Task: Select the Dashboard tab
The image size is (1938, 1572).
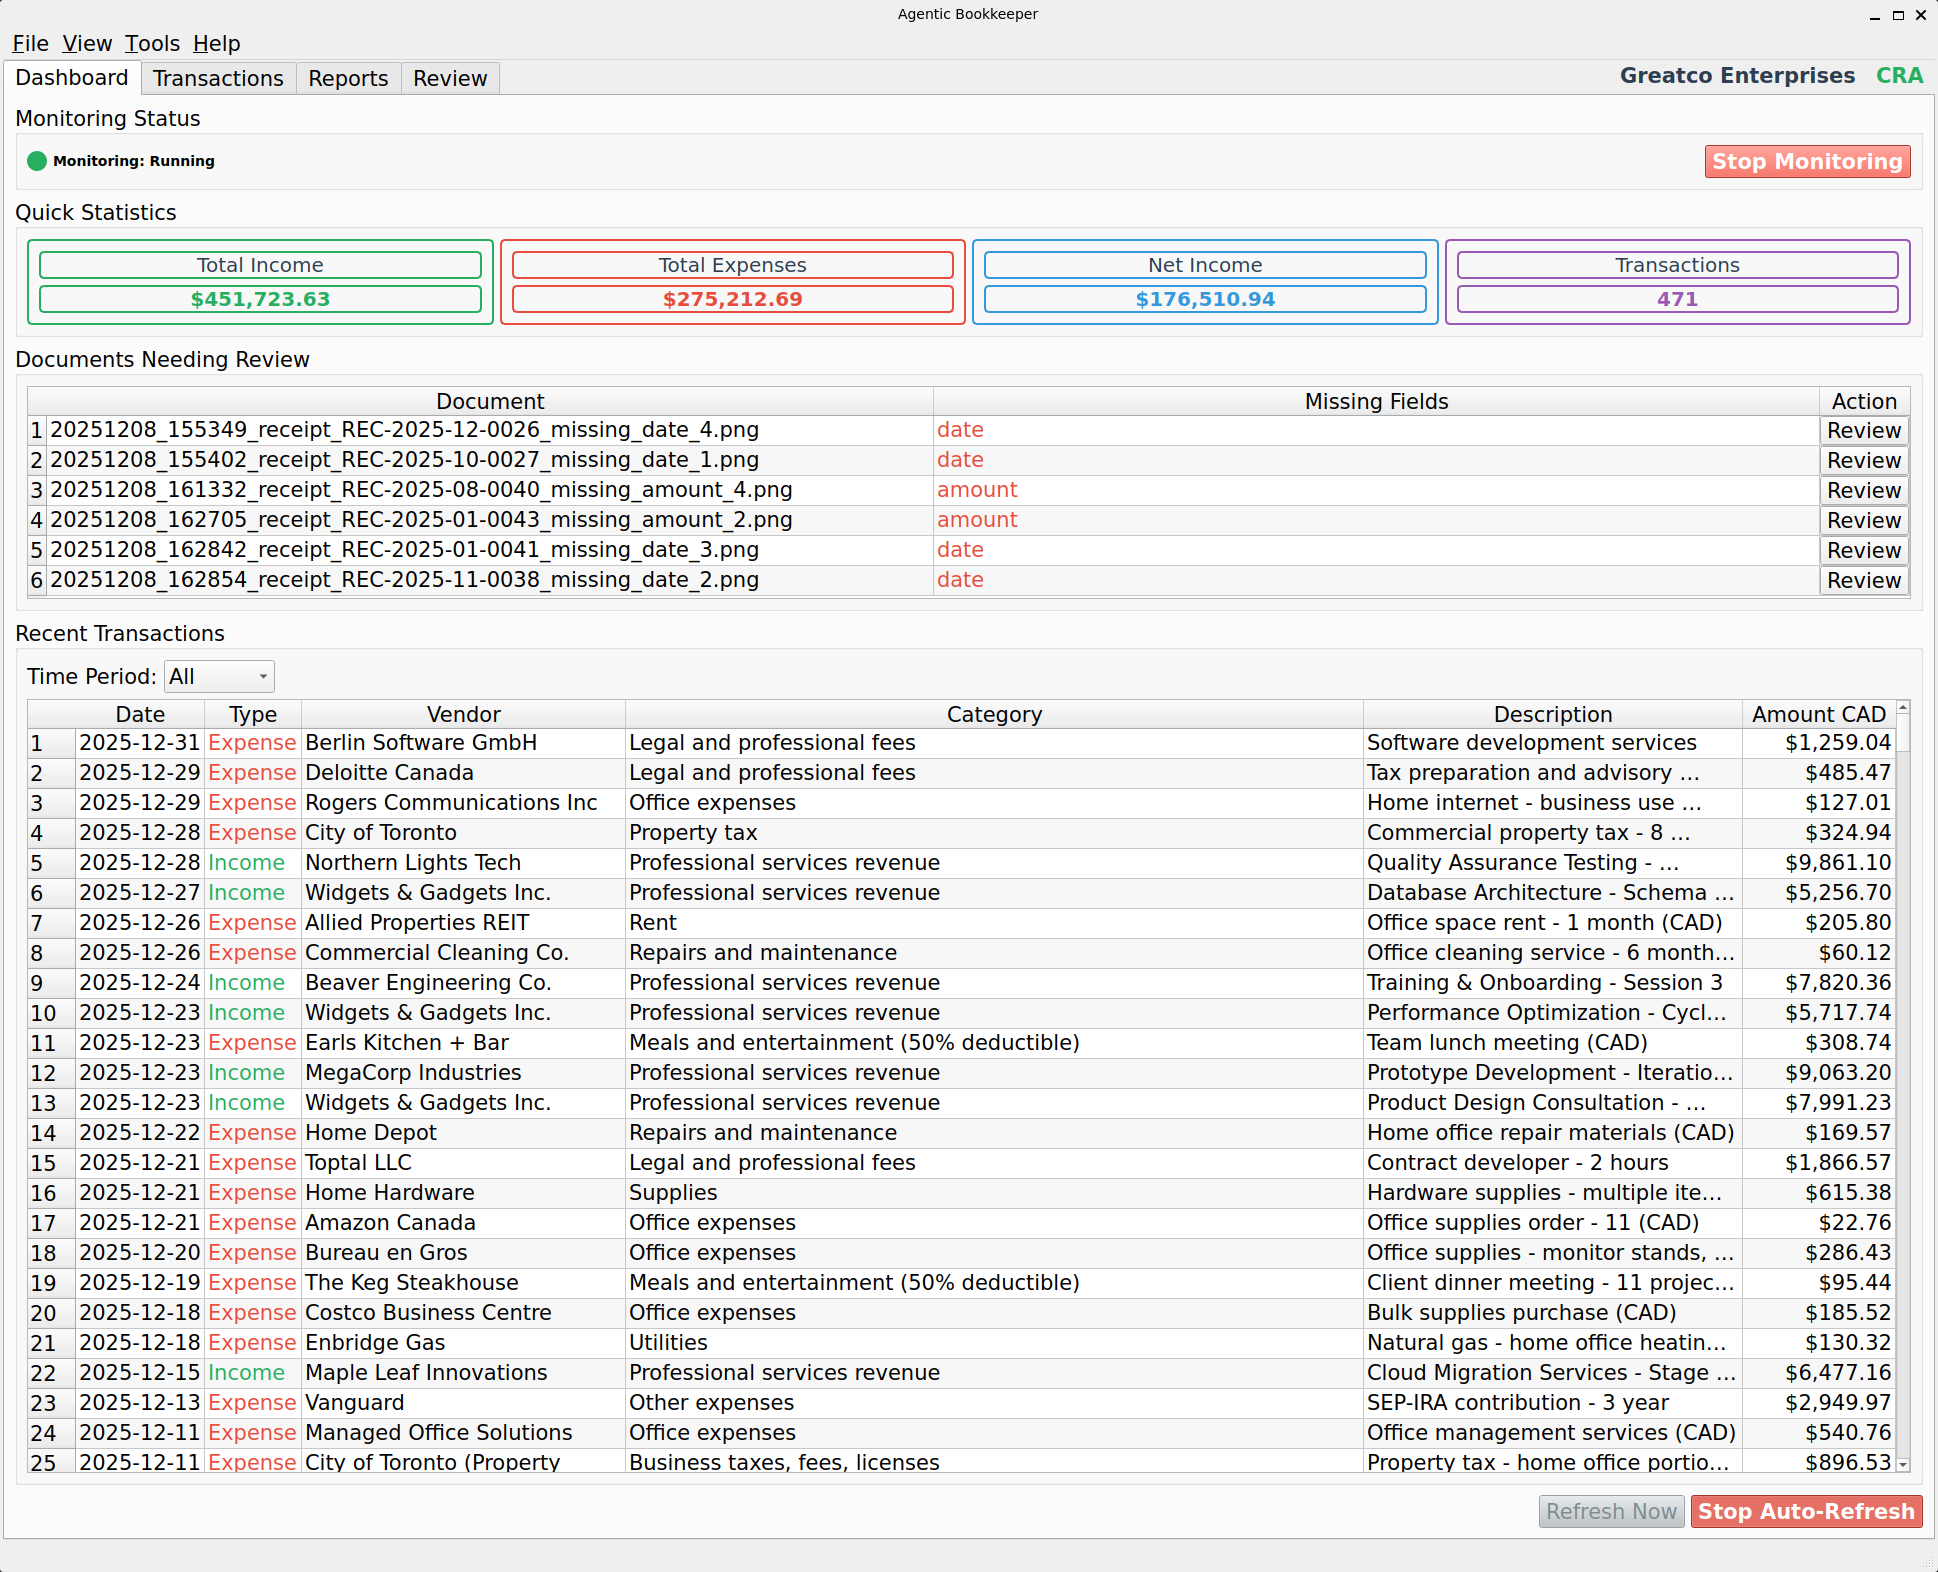Action: click(72, 77)
